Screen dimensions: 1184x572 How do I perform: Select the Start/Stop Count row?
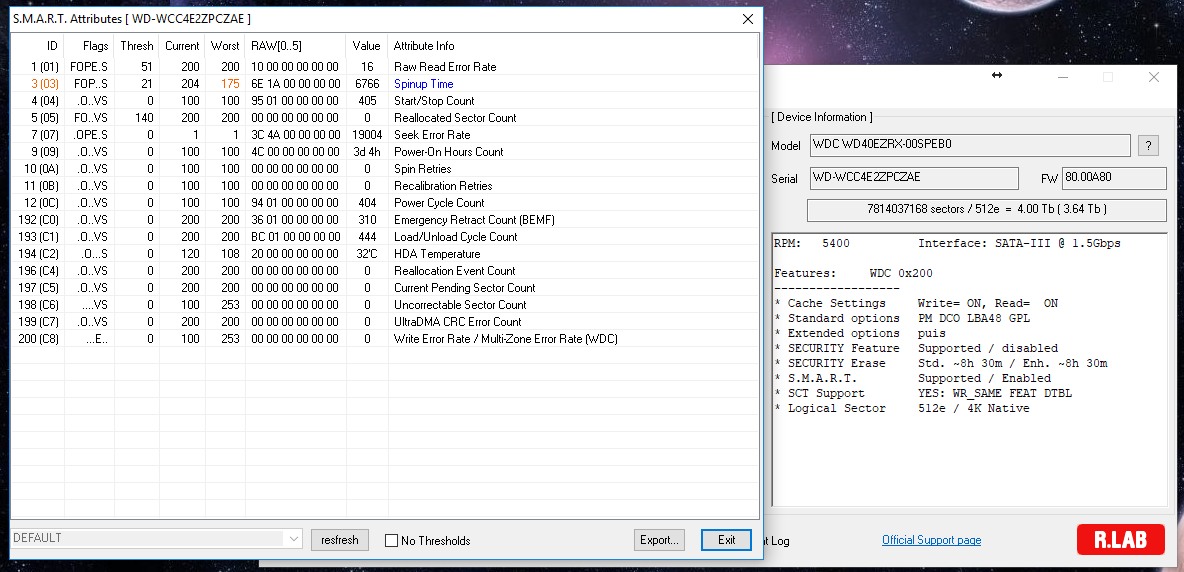point(384,100)
